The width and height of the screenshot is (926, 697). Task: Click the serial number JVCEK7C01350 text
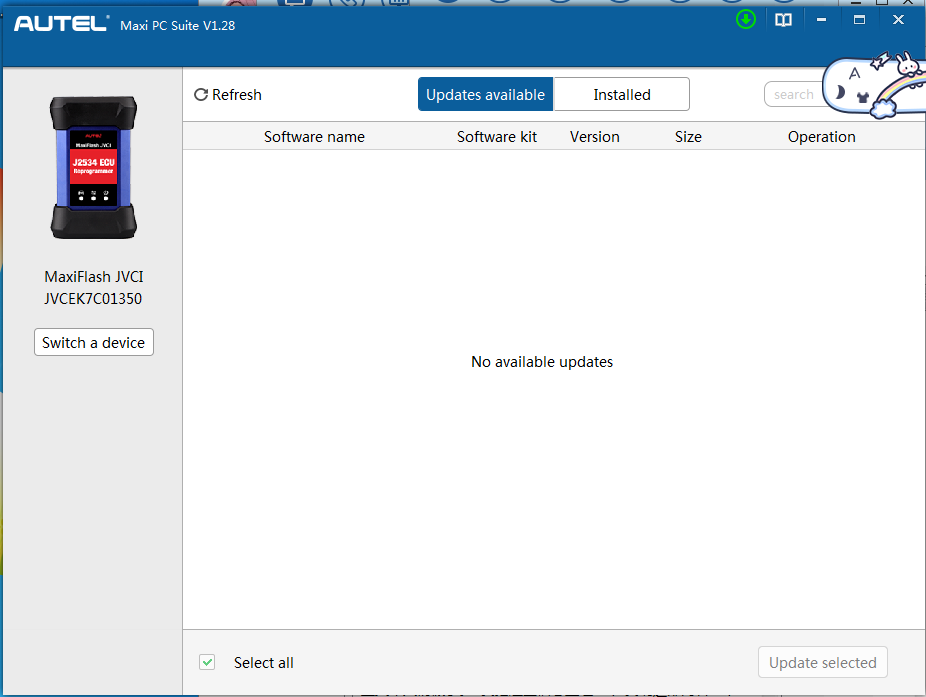pos(93,299)
